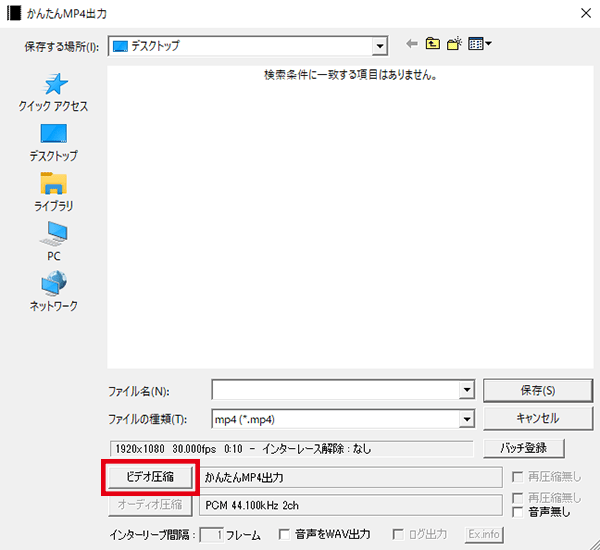Expand the save location dropdown
Screen dimensions: 600x550
point(380,46)
